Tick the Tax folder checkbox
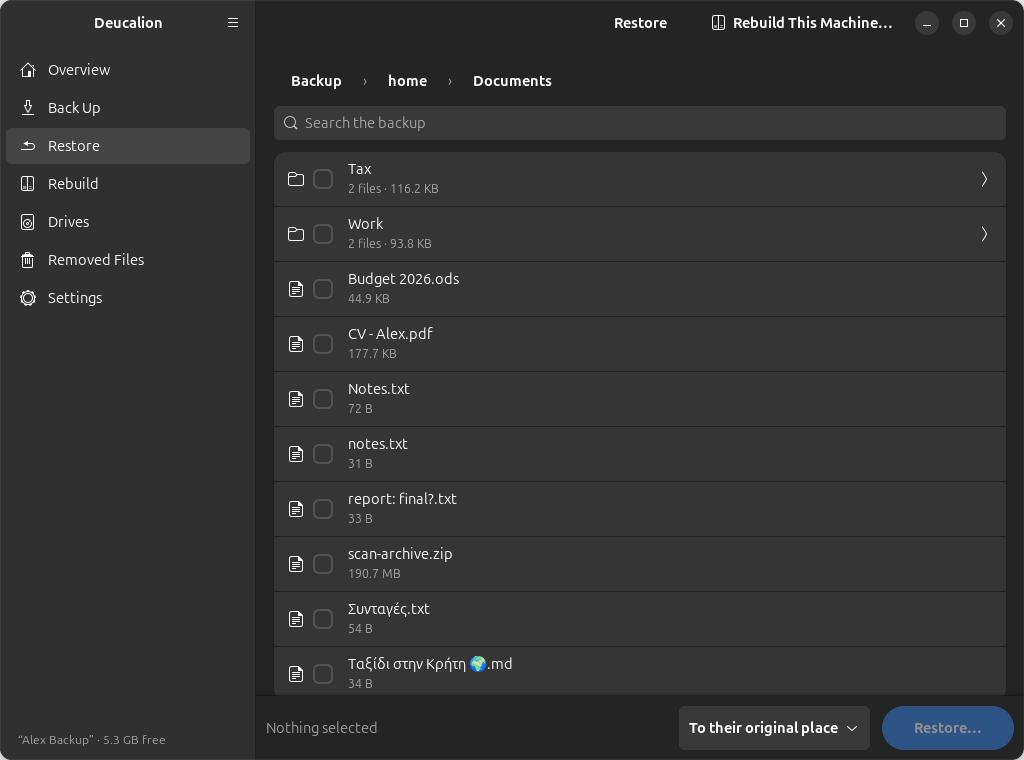This screenshot has width=1024, height=760. pyautogui.click(x=323, y=179)
